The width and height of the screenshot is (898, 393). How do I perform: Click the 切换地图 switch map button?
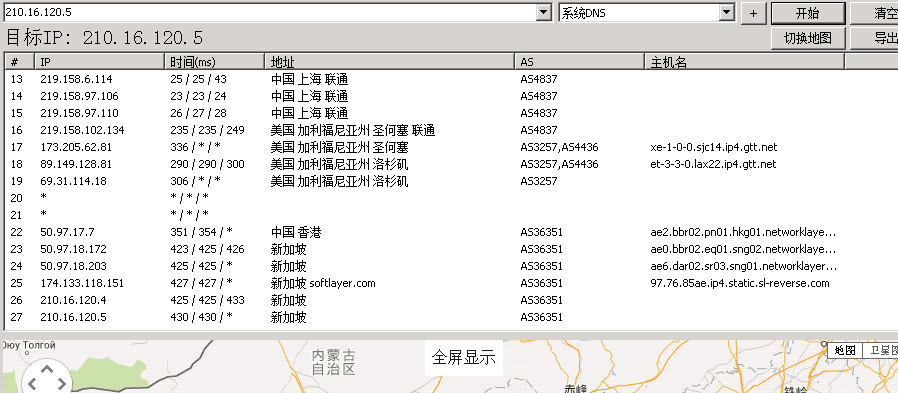(x=808, y=38)
